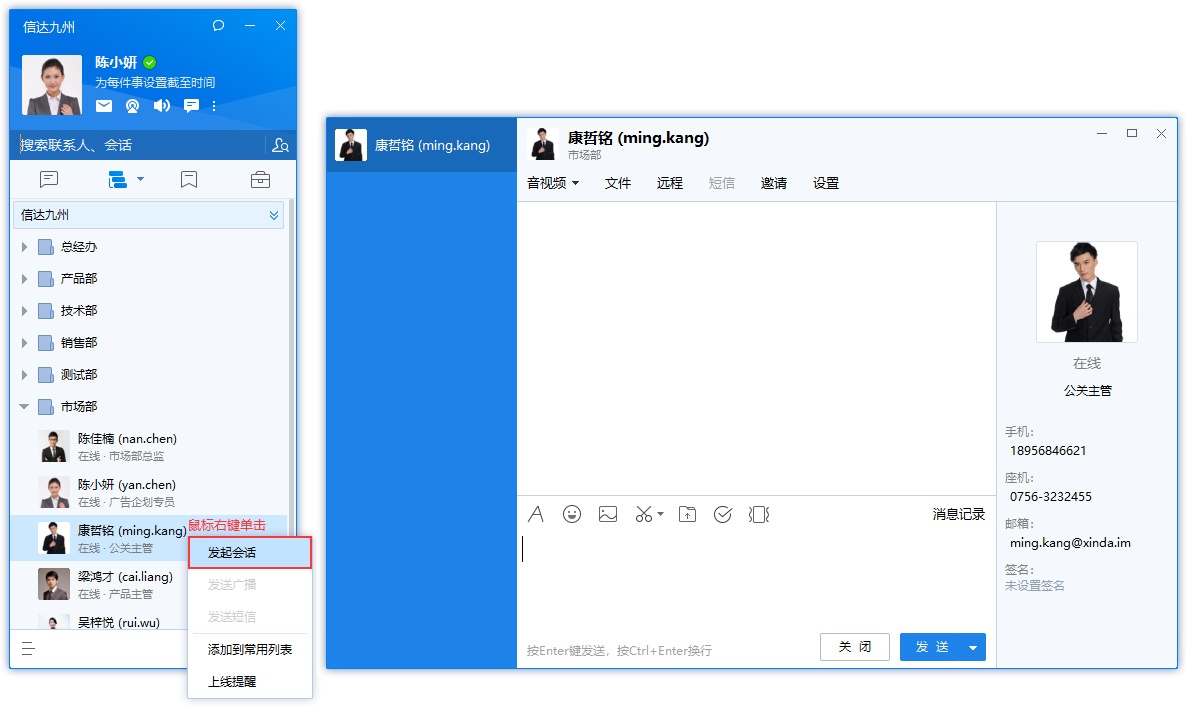
Task: Select the font style icon above message box
Action: 536,514
